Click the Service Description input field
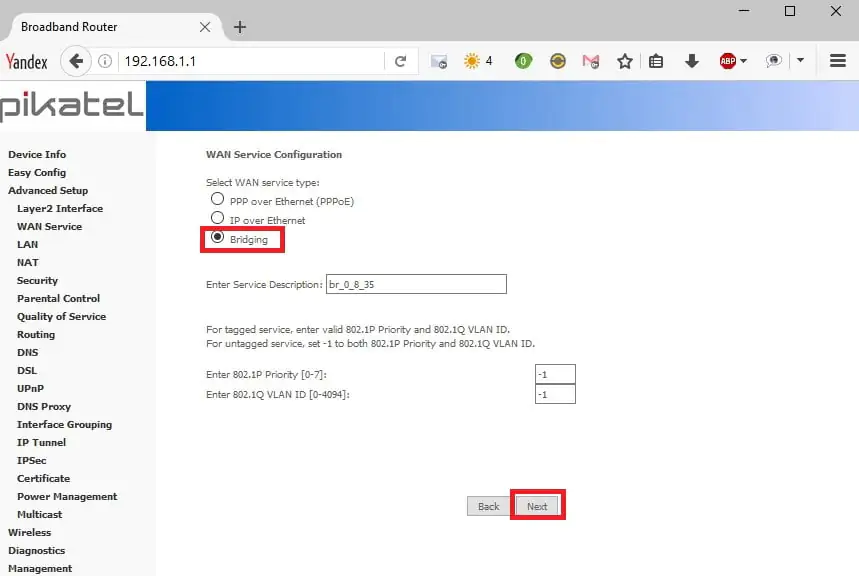 [416, 284]
